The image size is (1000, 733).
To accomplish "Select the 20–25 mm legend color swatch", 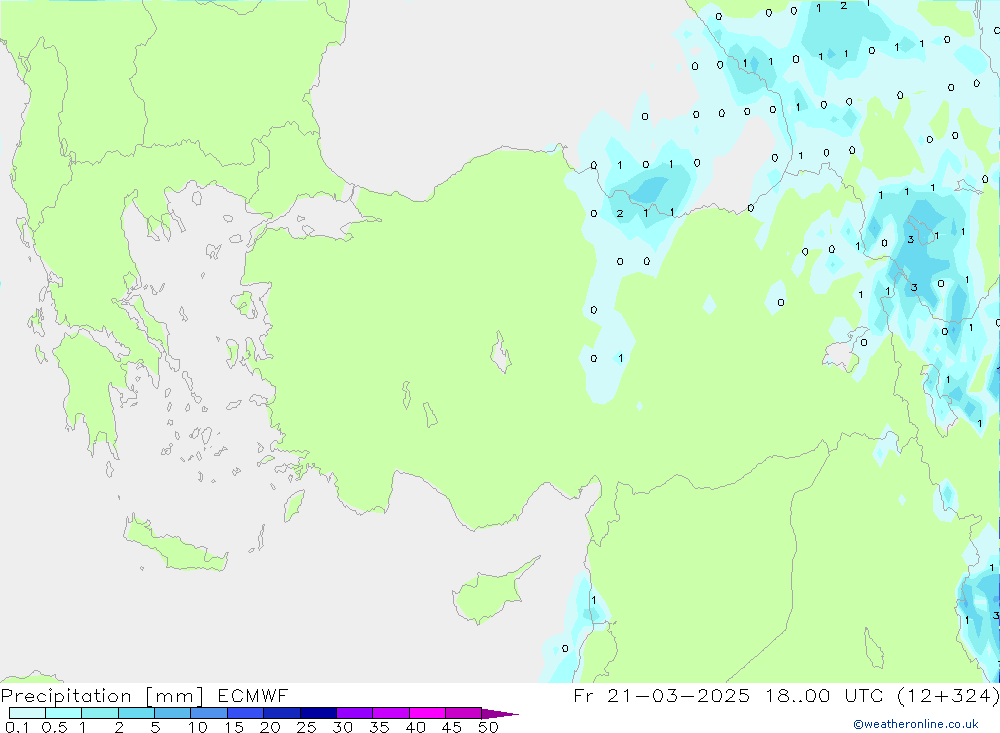I will tap(282, 713).
